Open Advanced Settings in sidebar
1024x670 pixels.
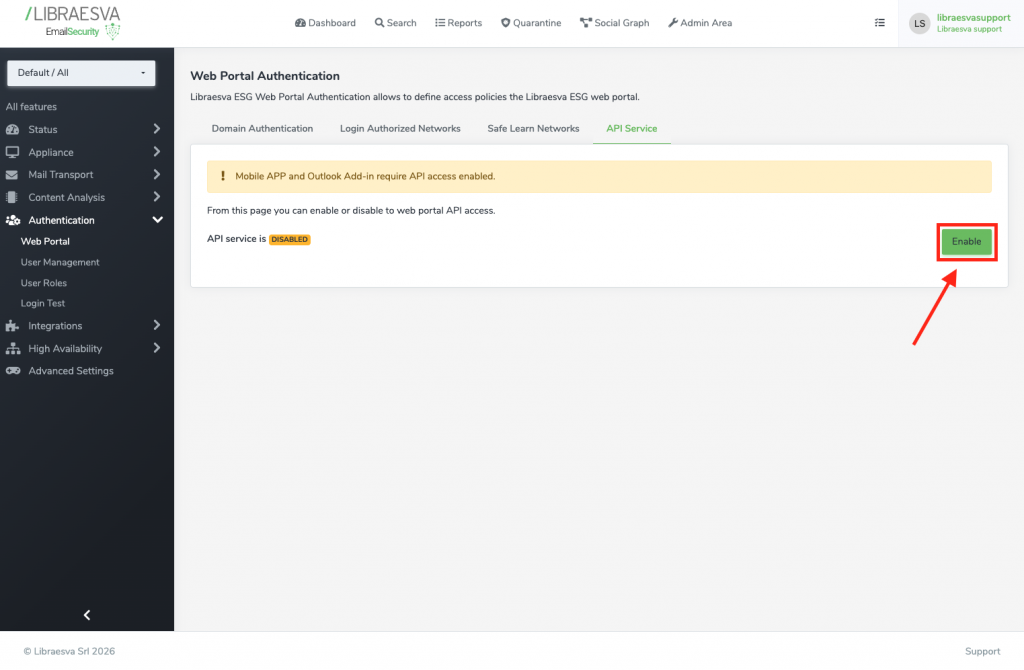point(71,371)
